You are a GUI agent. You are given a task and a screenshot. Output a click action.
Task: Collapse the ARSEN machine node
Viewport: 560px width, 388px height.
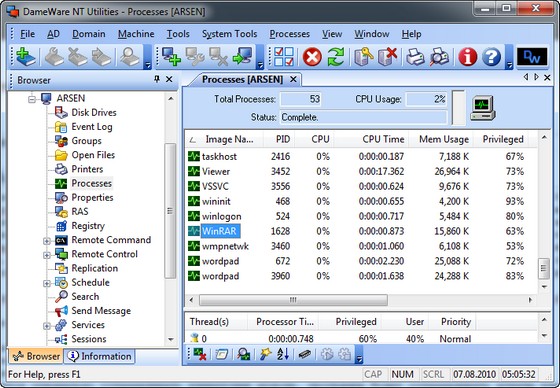32,99
